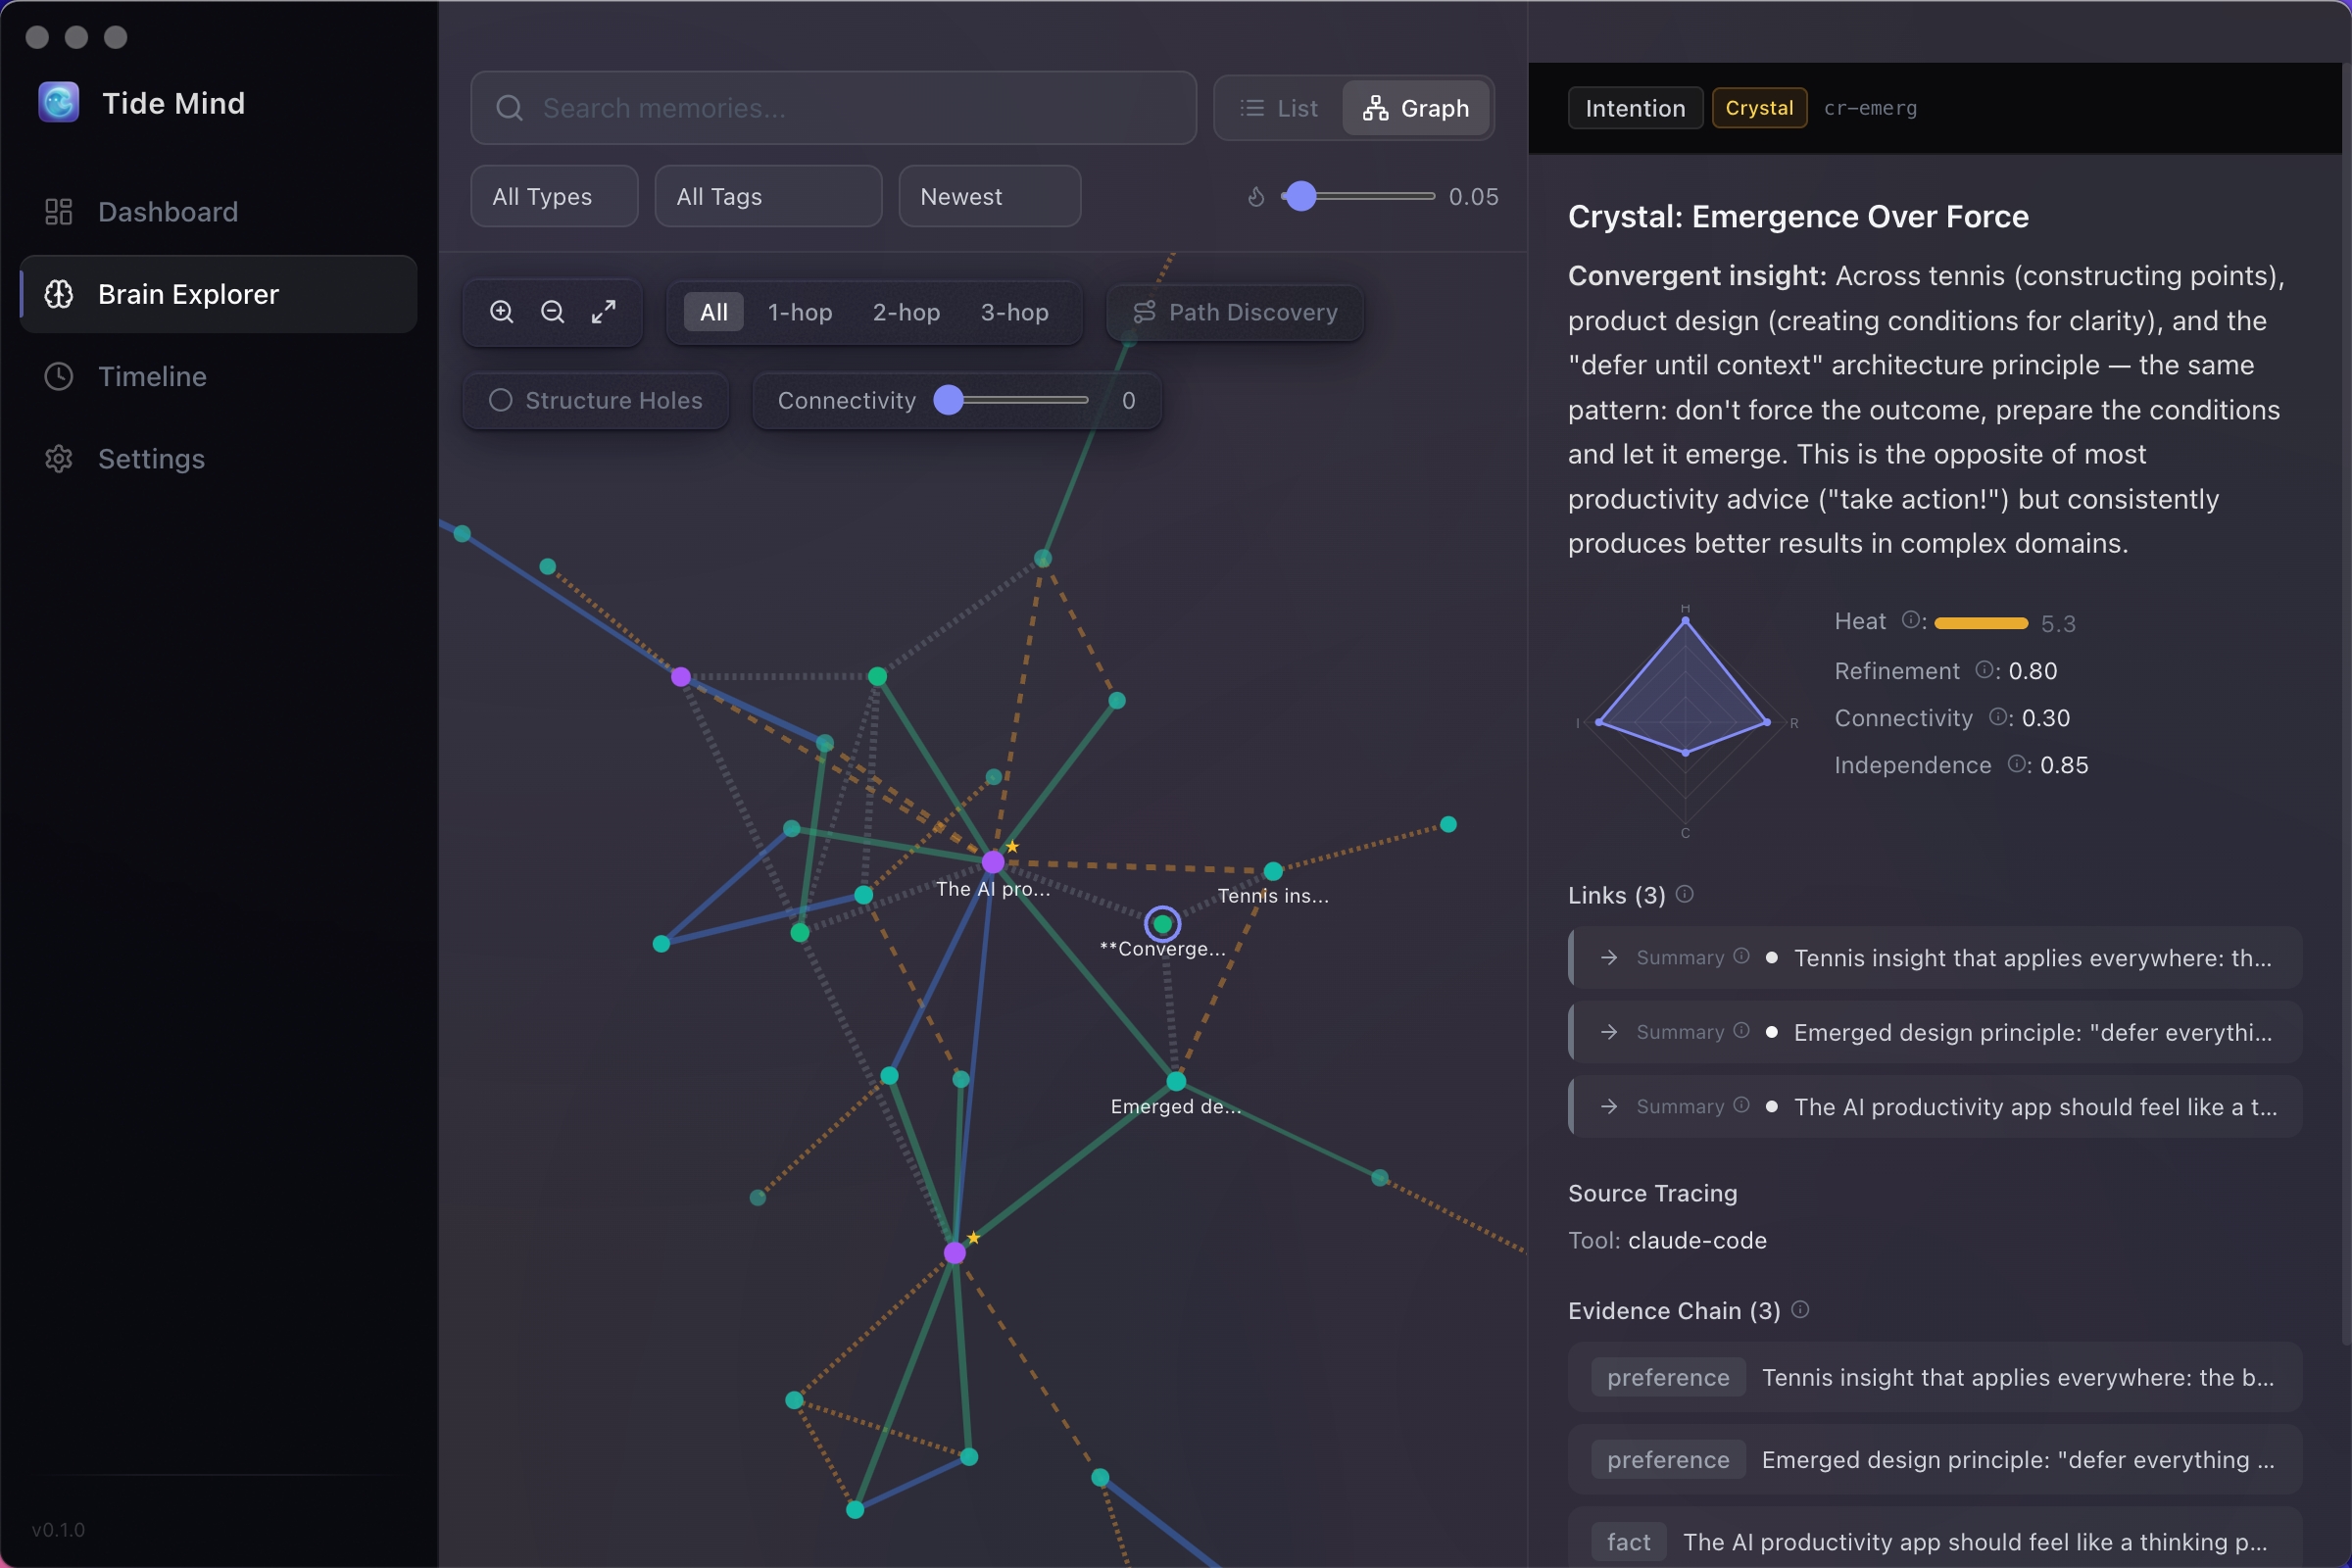
Task: Select the 2-hop tab
Action: (x=905, y=312)
